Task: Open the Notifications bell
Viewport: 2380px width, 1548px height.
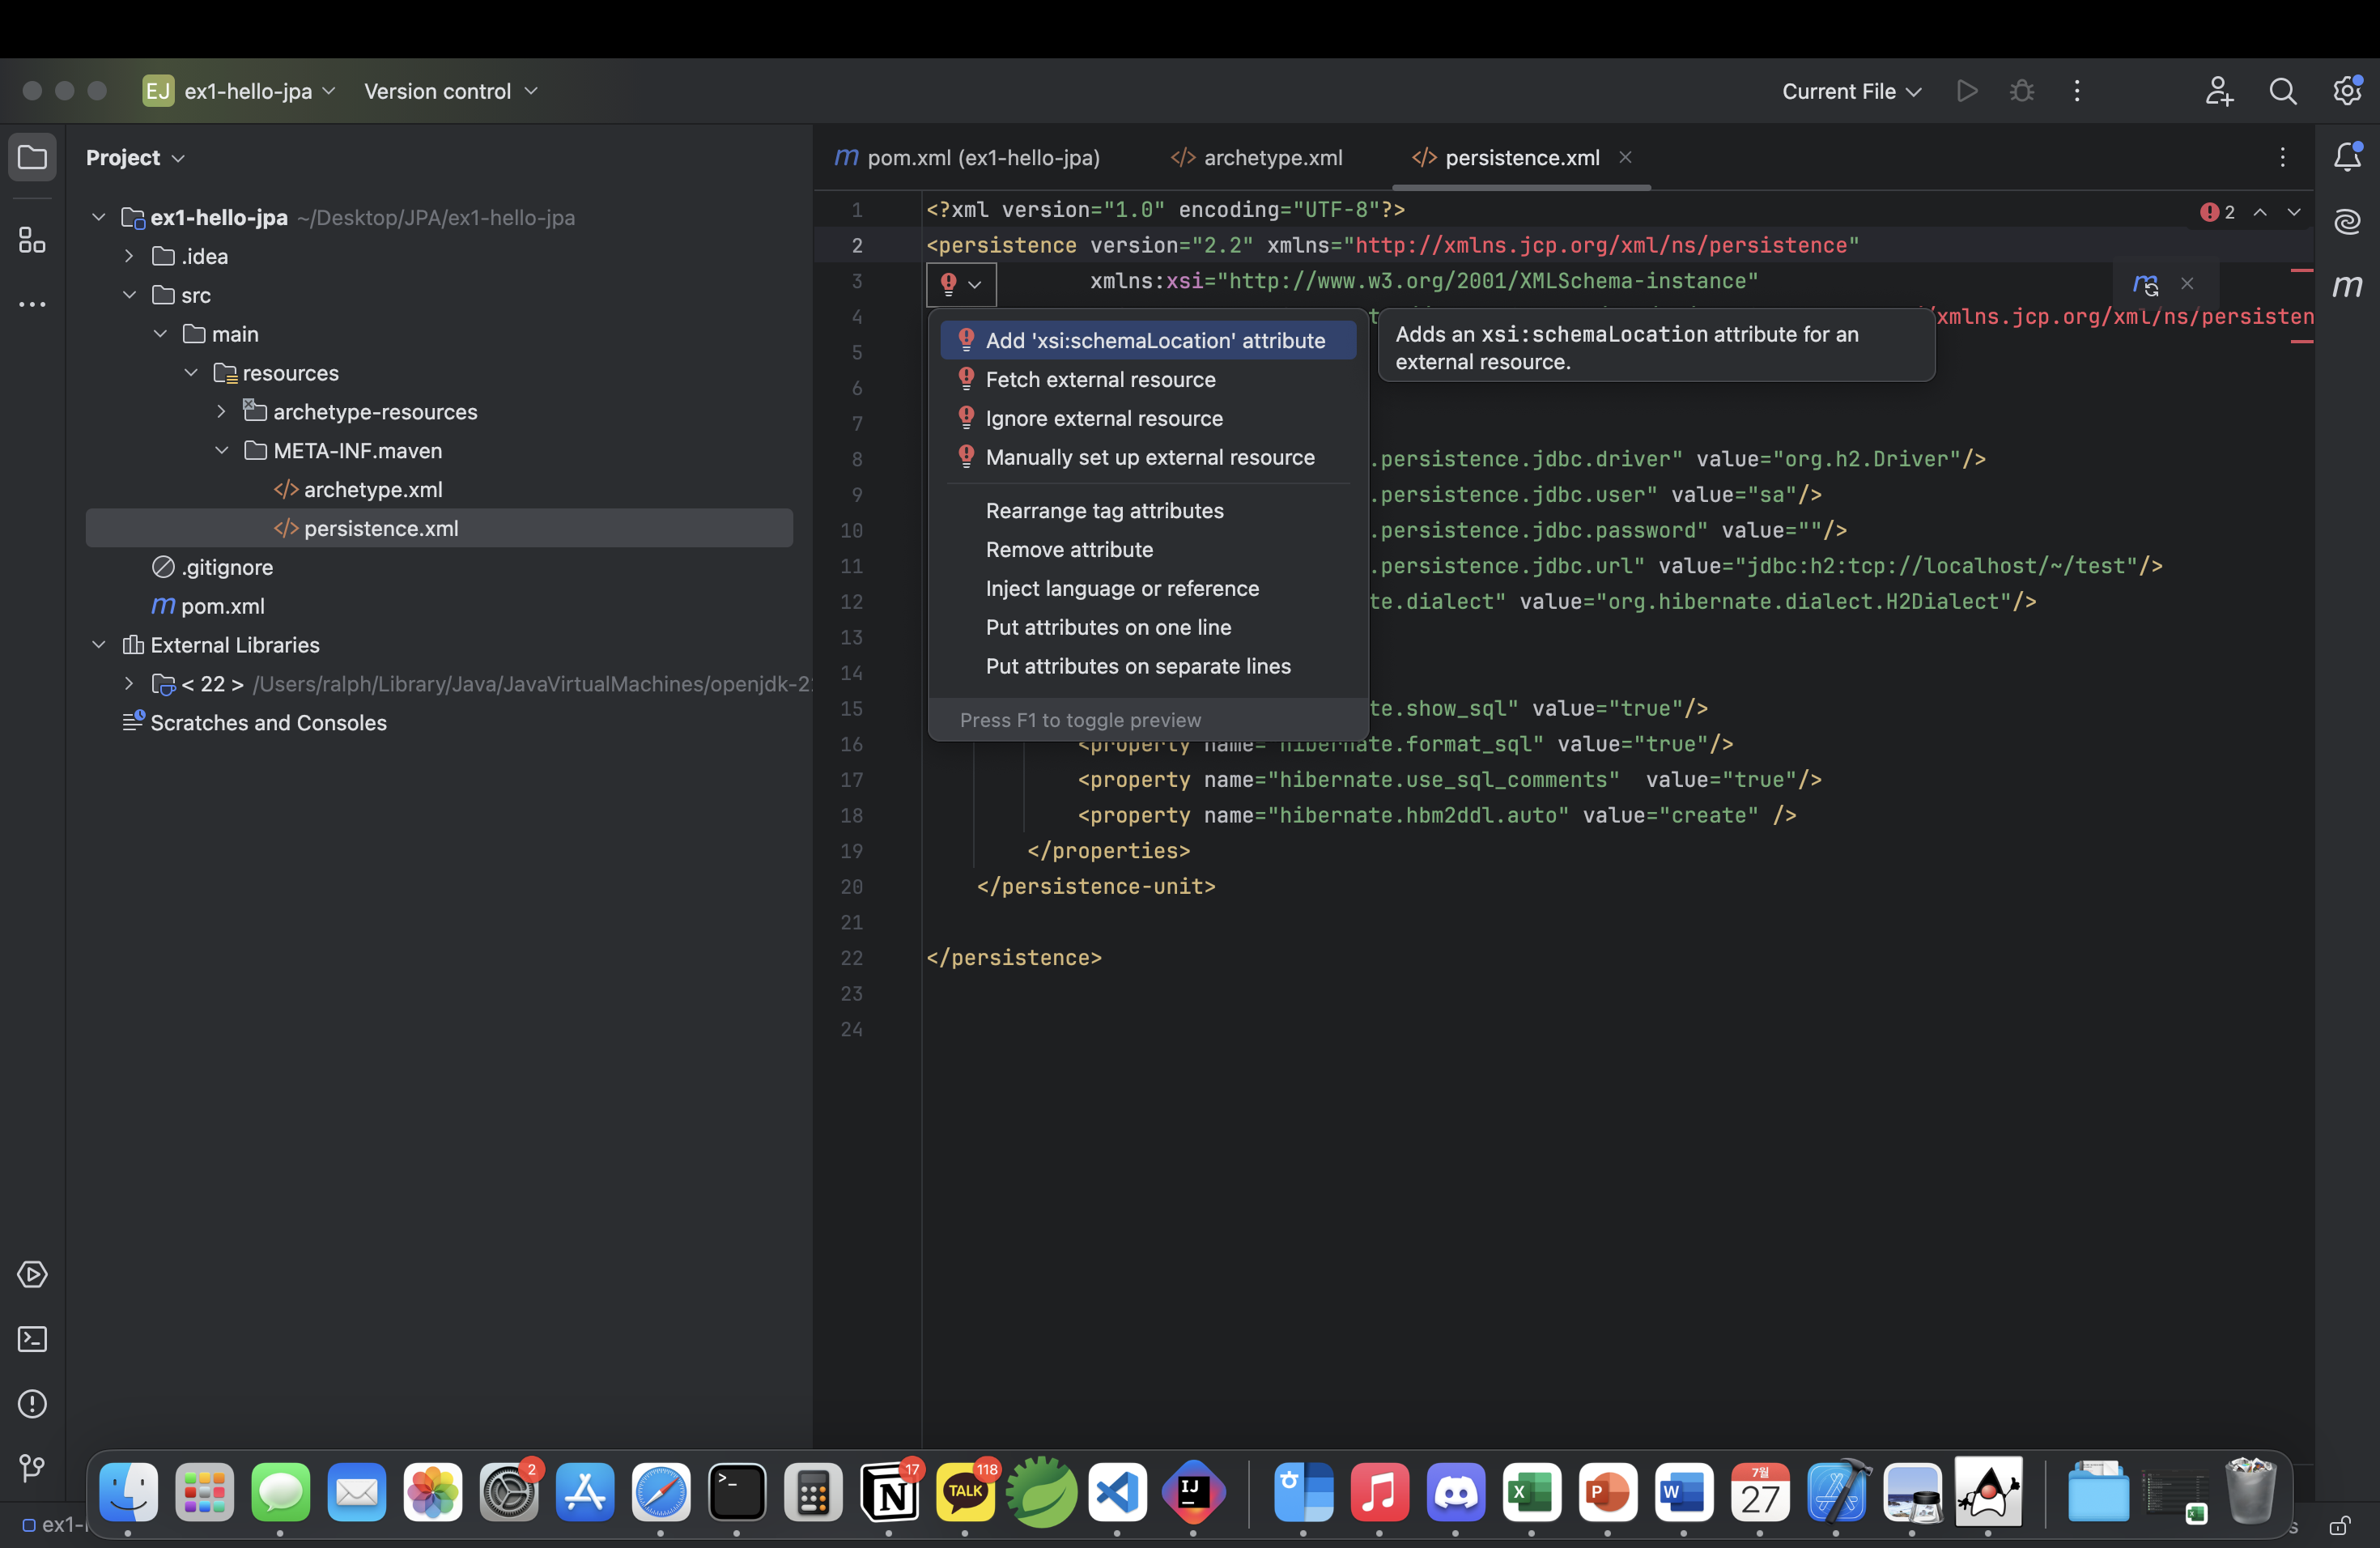Action: [2347, 157]
